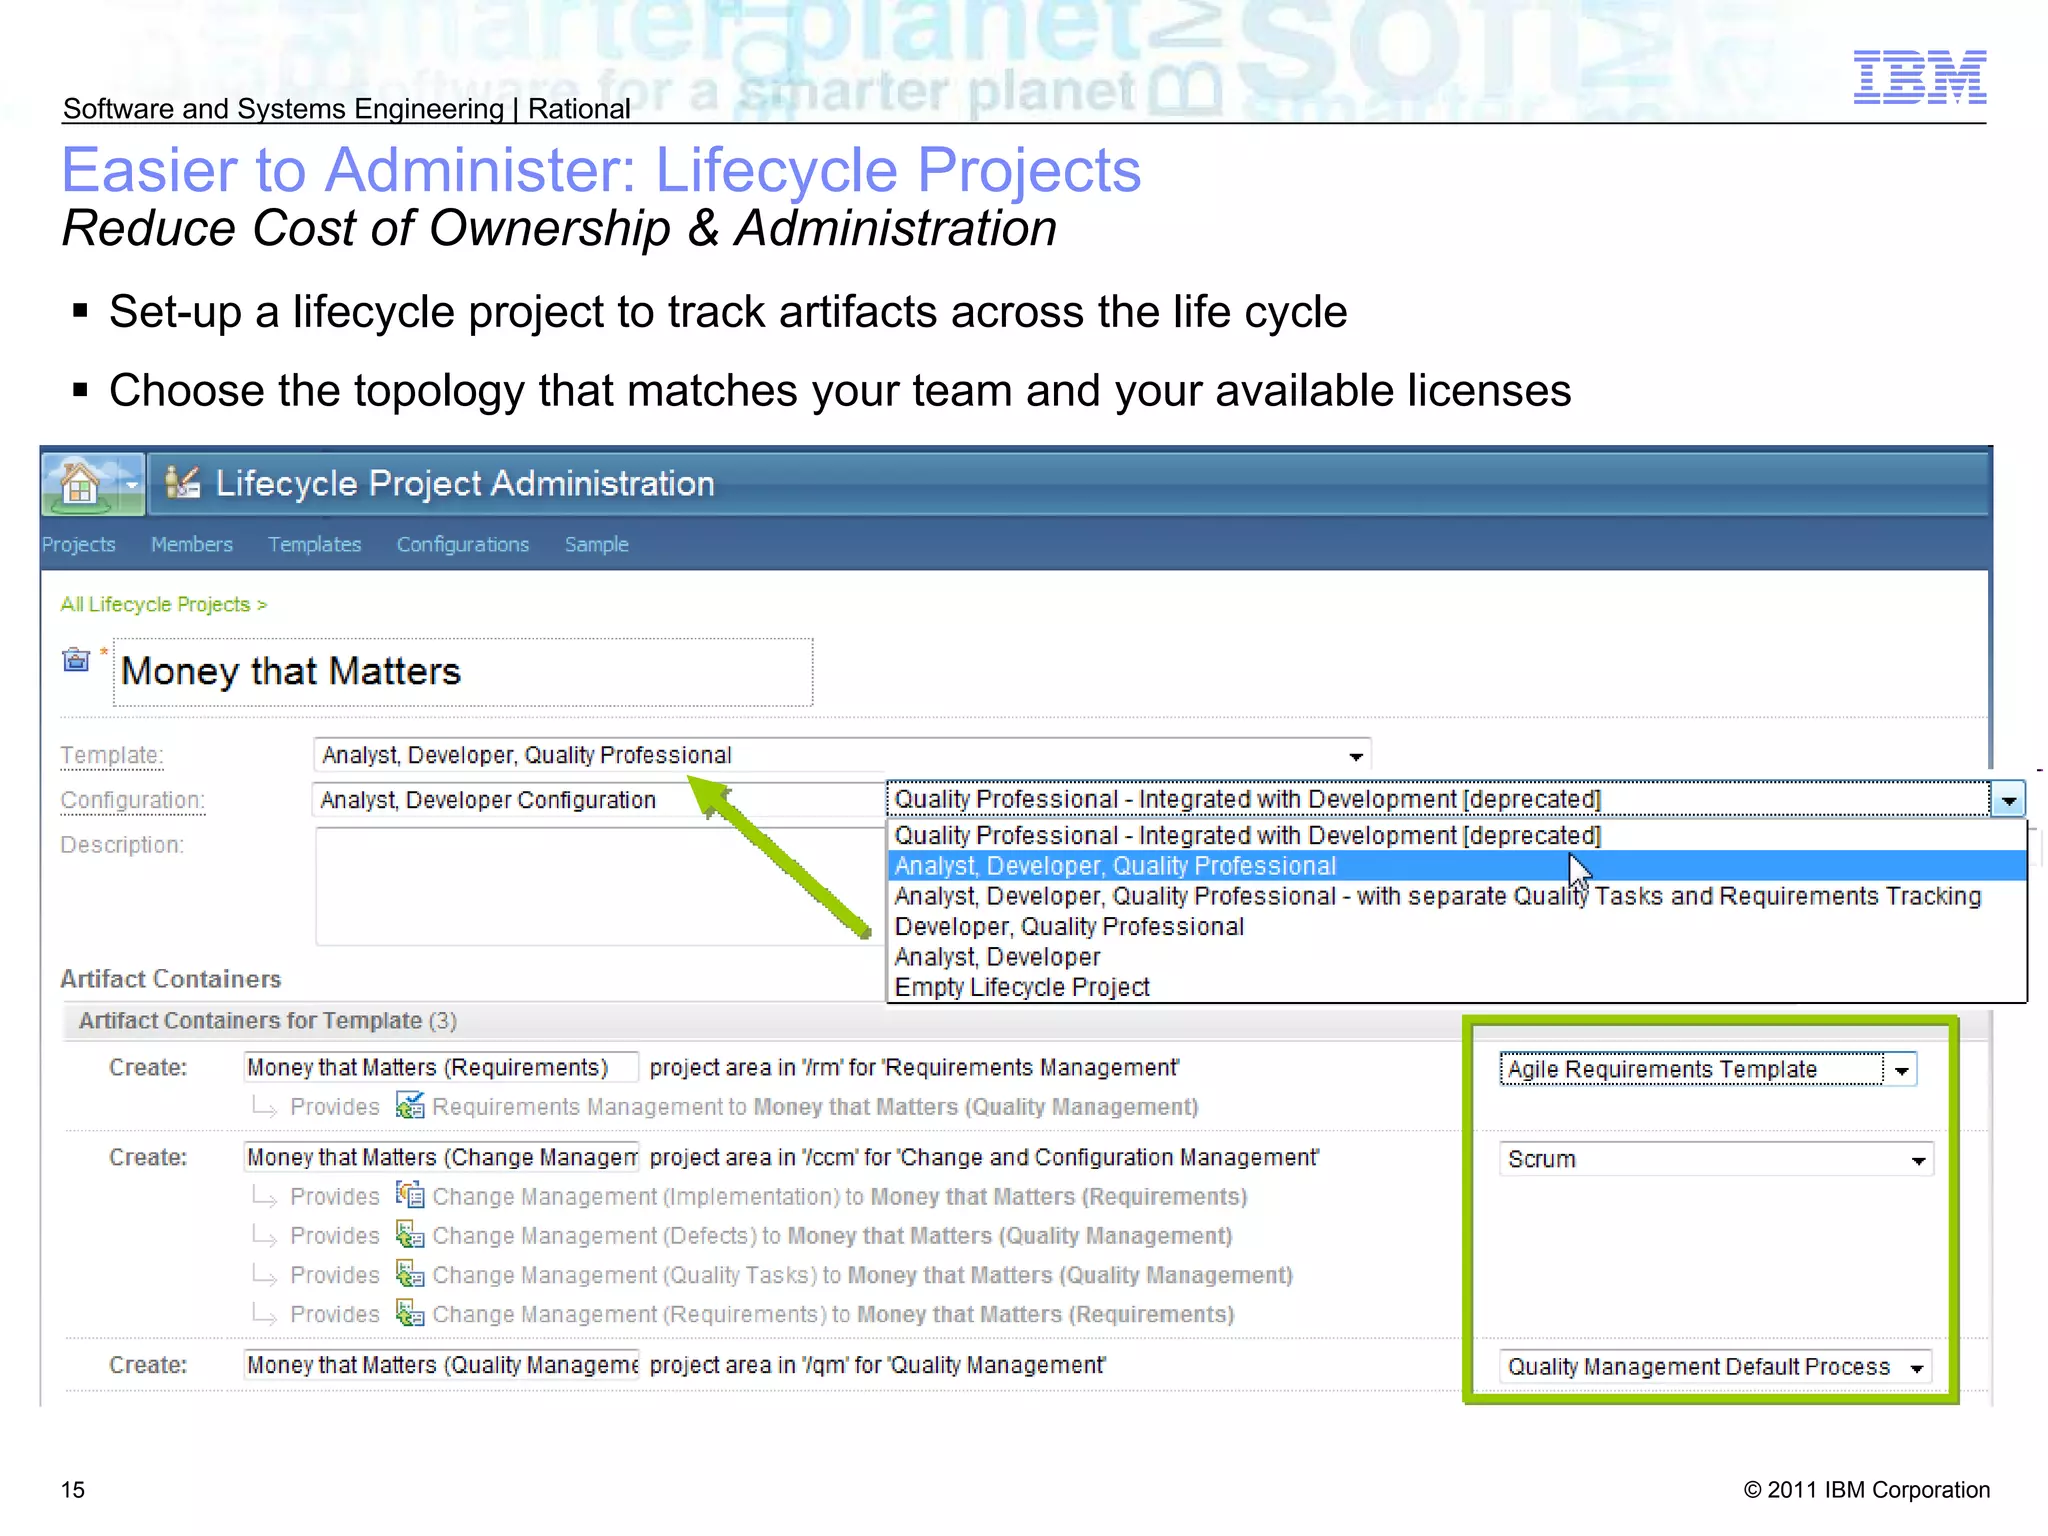The image size is (2048, 1536).
Task: Select option with separate Quality Tasks and Requirements Tracking
Action: click(x=1457, y=896)
